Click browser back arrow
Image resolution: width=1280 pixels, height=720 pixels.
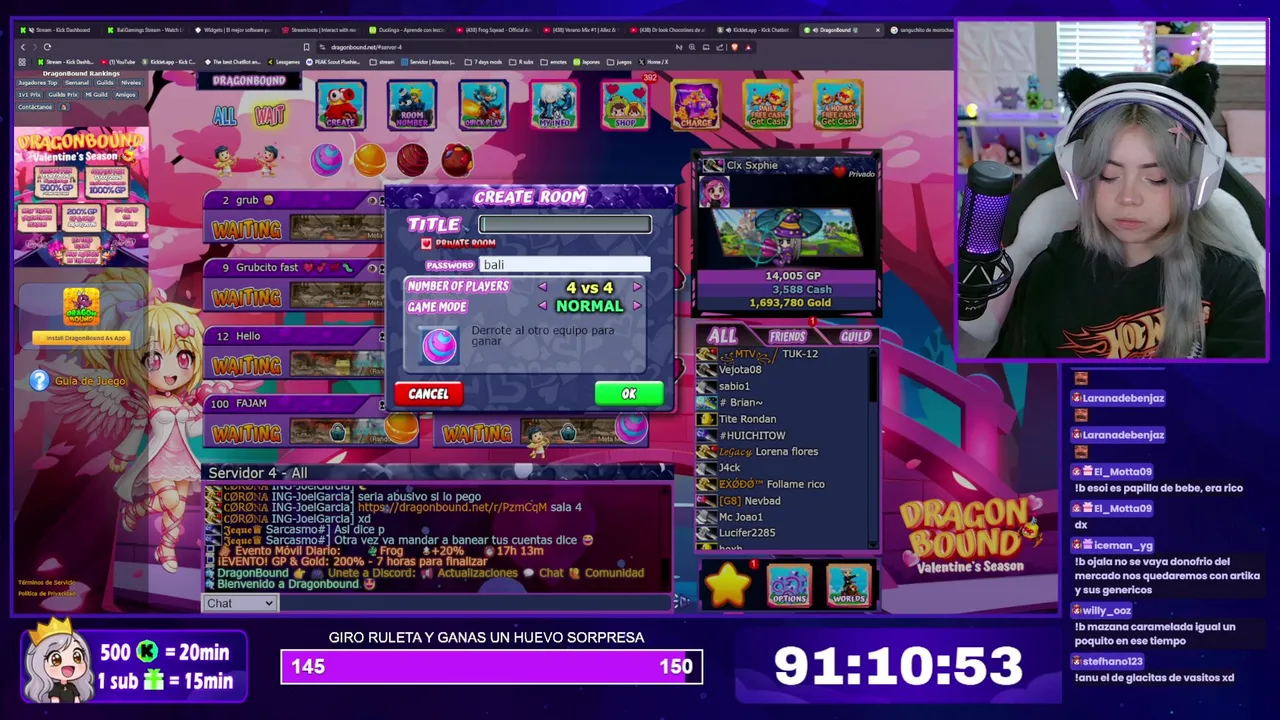pyautogui.click(x=23, y=47)
